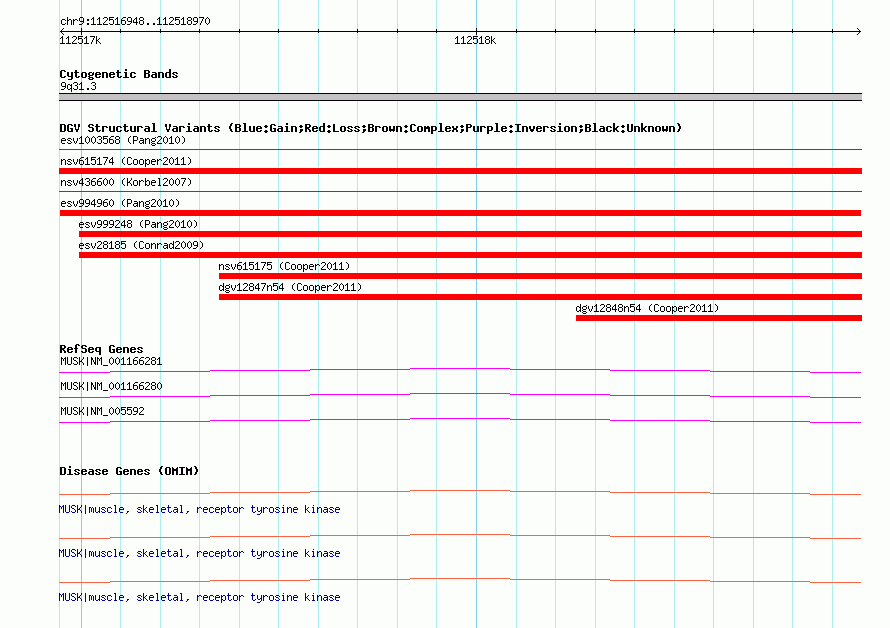Select transcript MUSK|NM_005592
The width and height of the screenshot is (890, 628).
102,411
